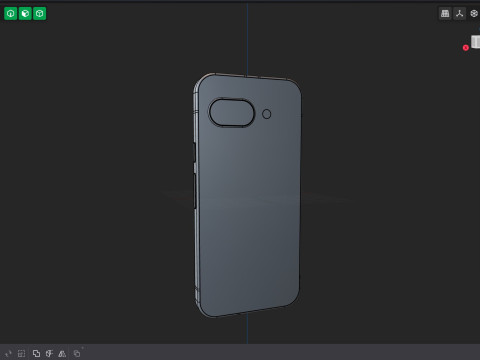Click the dimmed copy-with-star icon in bottom toolbar

[x=77, y=353]
